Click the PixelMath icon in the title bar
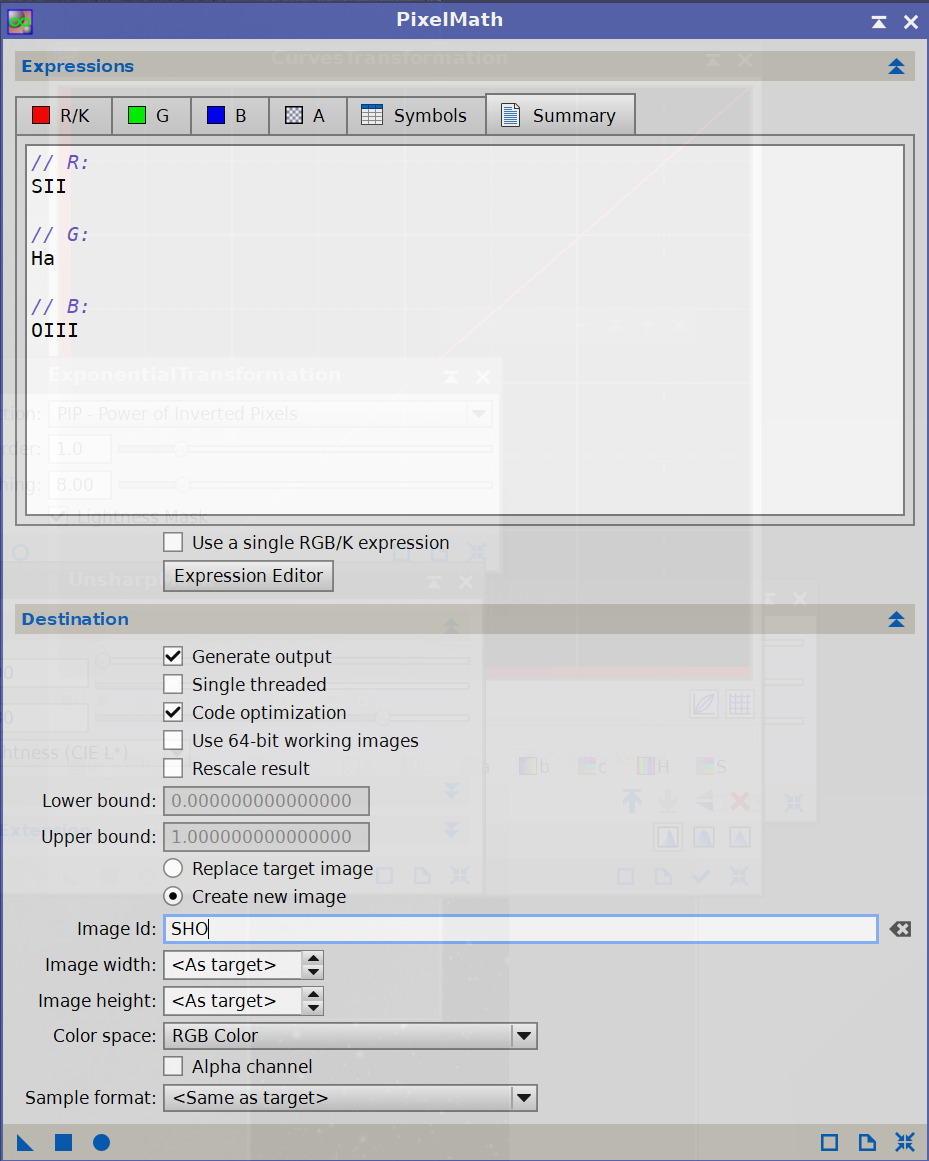 point(20,20)
